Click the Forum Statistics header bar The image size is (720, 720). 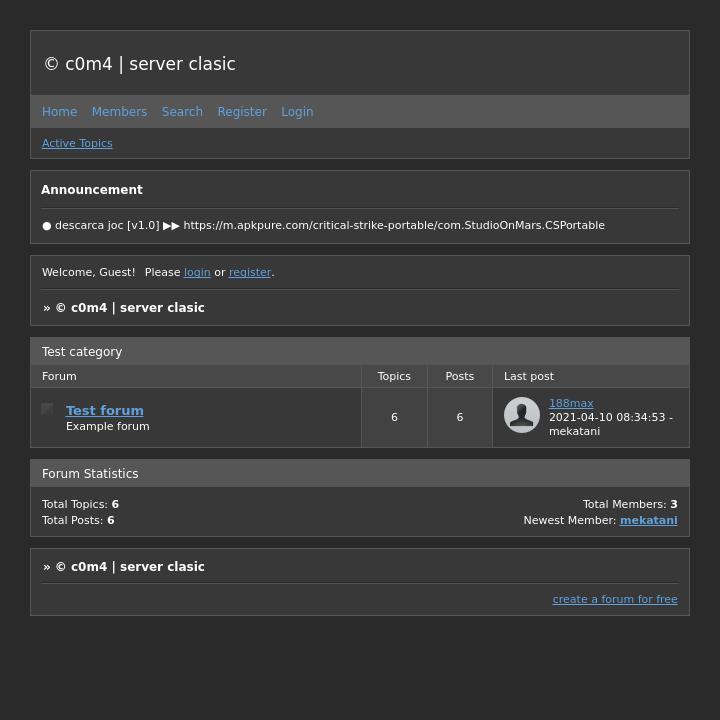(90, 474)
